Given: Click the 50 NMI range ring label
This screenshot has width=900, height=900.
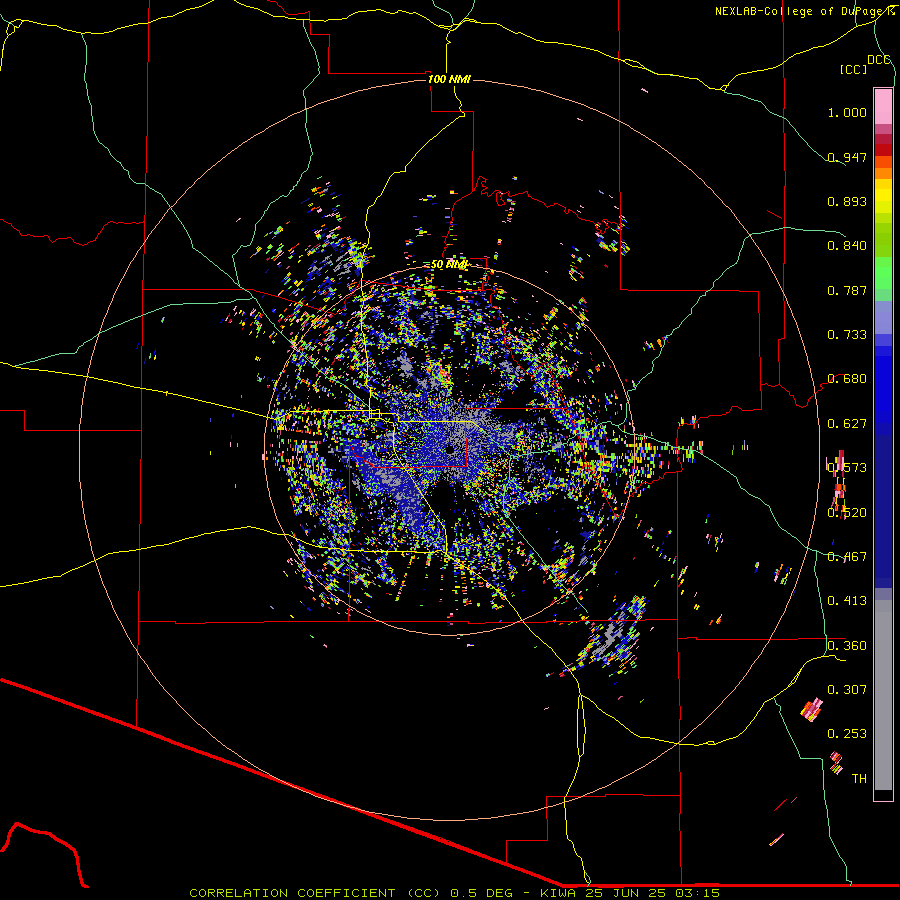Looking at the screenshot, I should (449, 264).
